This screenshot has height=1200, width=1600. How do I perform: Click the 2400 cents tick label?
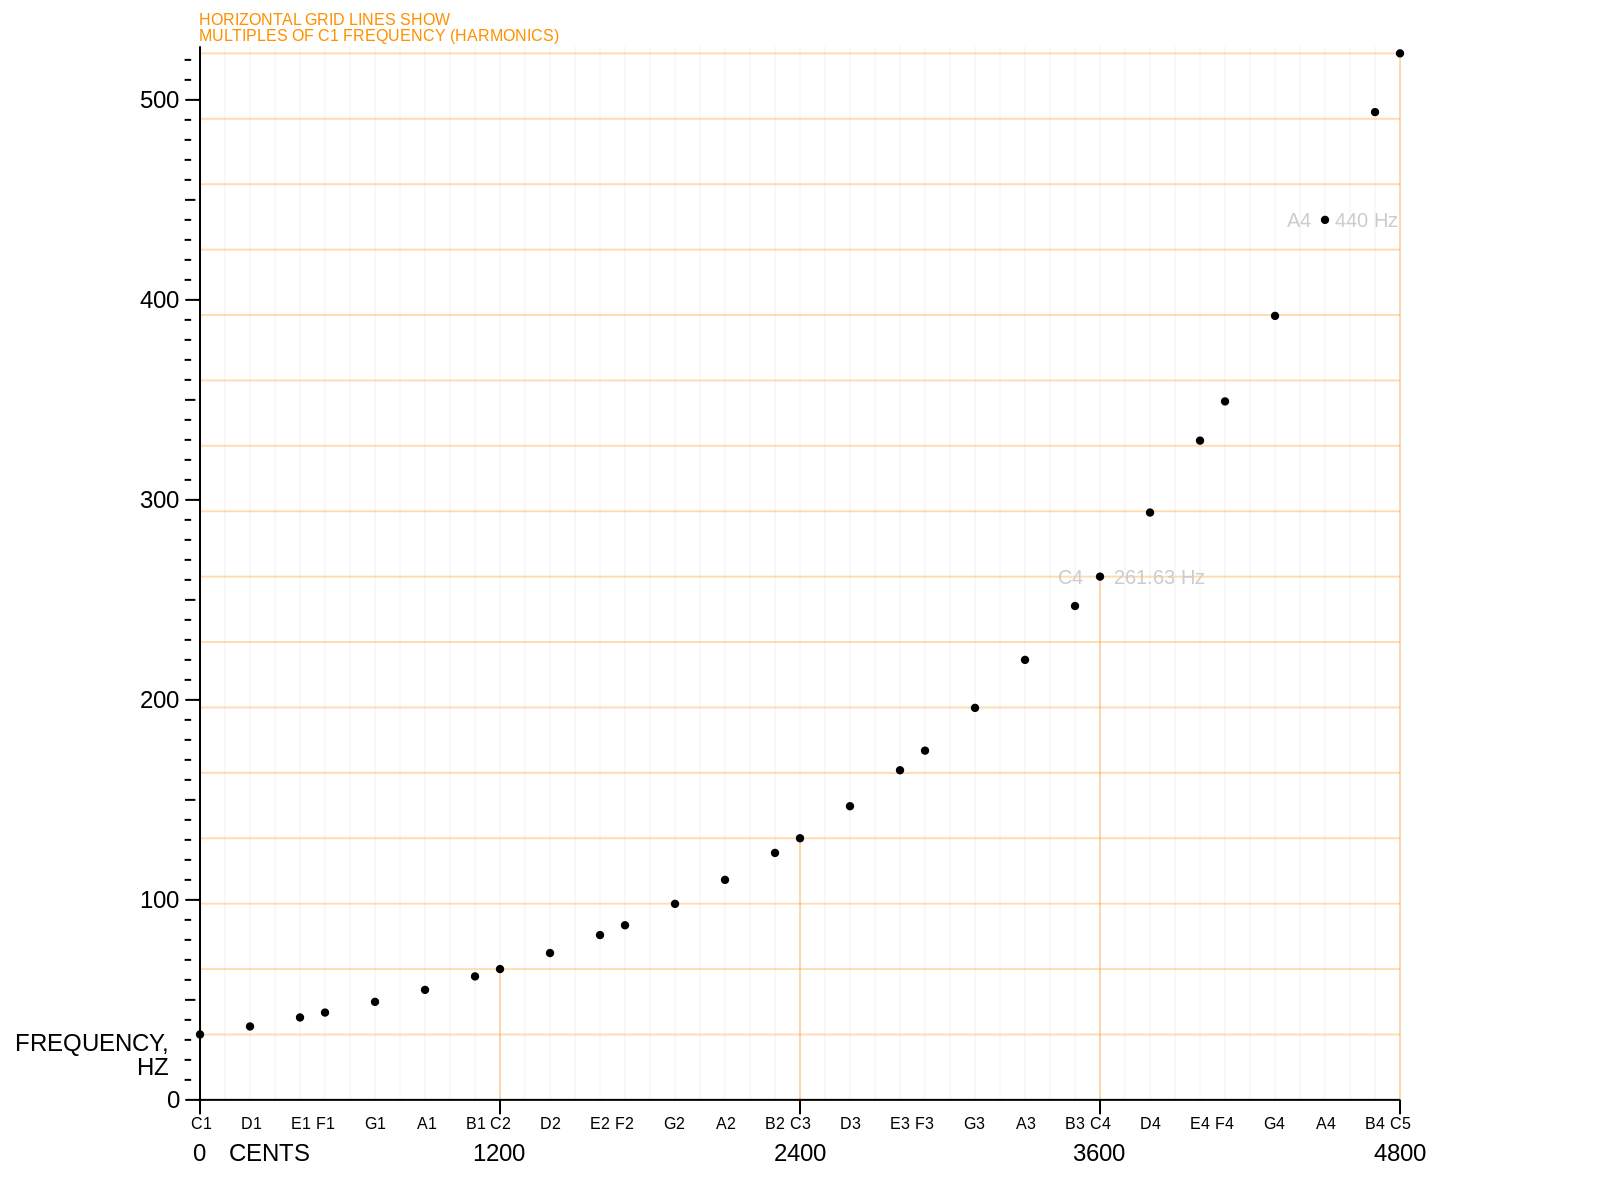click(x=800, y=1153)
